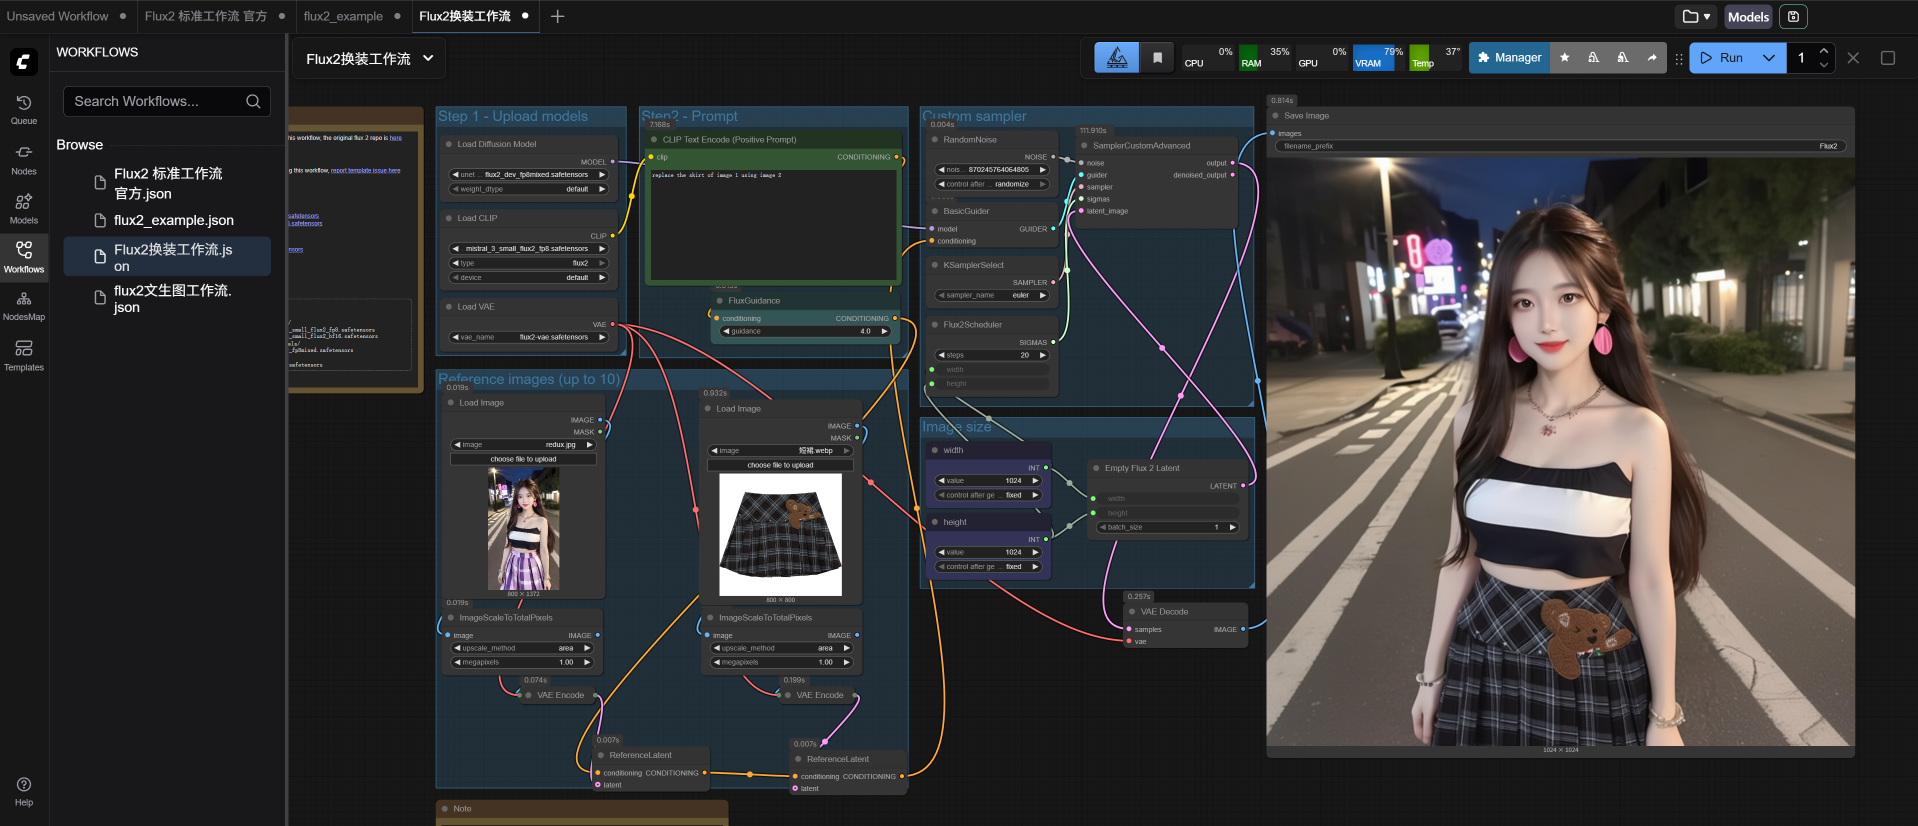The height and width of the screenshot is (826, 1918).
Task: Switch to the Unsaved Workflow tab
Action: pyautogui.click(x=58, y=17)
